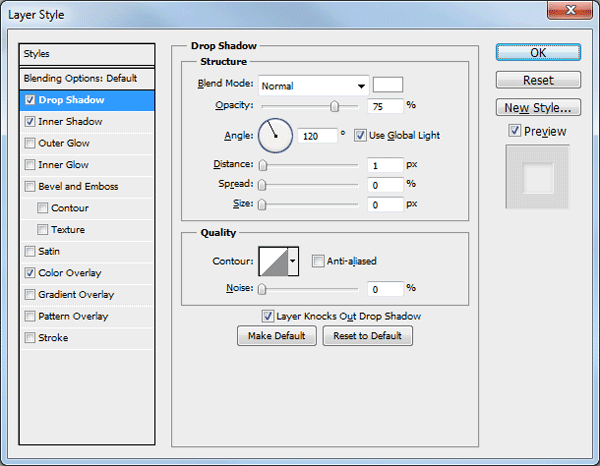Toggle Layer Knocks Out Drop Shadow
The image size is (600, 466).
click(x=267, y=316)
